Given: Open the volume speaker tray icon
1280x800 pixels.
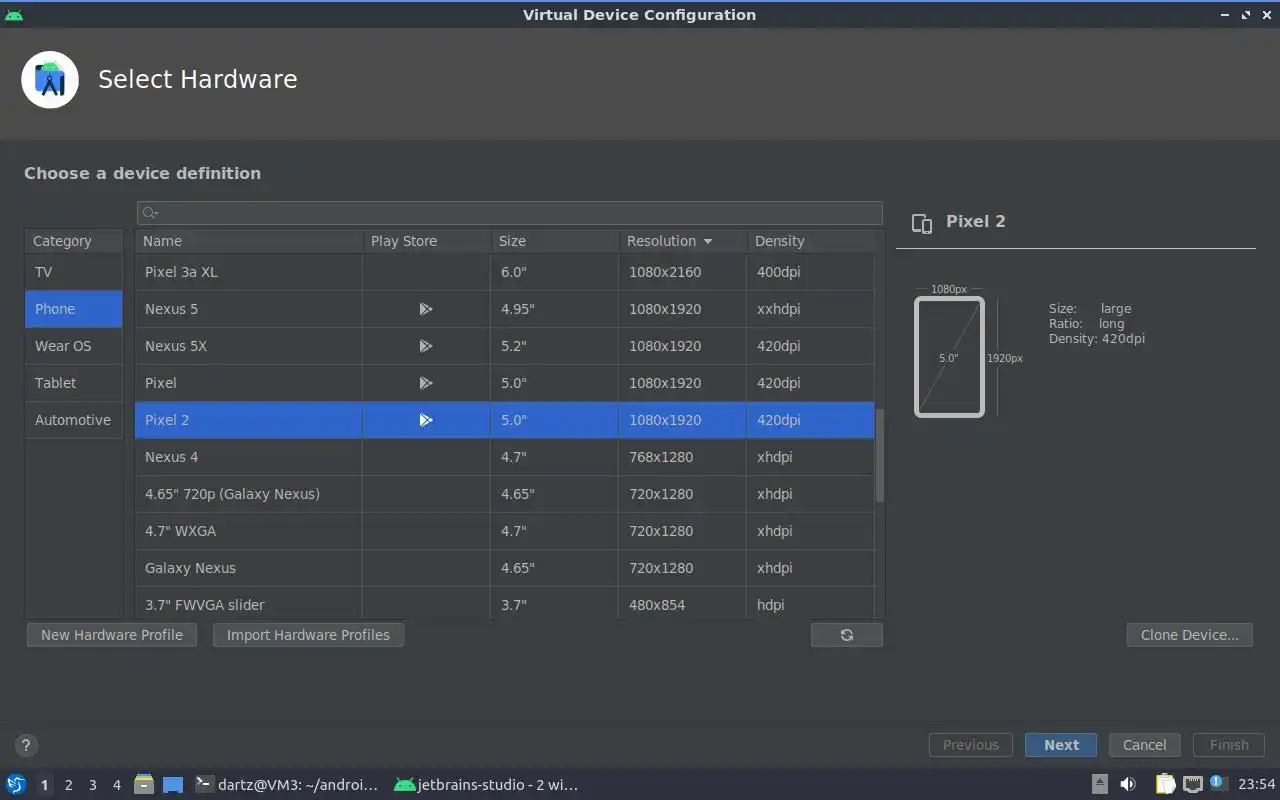Looking at the screenshot, I should click(x=1128, y=785).
